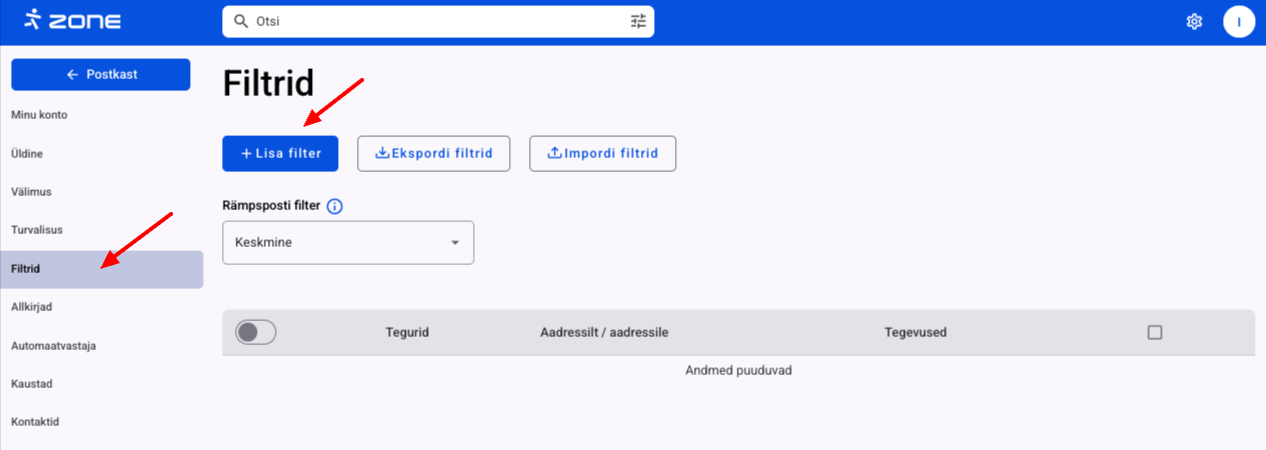Click Lisa filter button
1266x450 pixels.
click(280, 154)
